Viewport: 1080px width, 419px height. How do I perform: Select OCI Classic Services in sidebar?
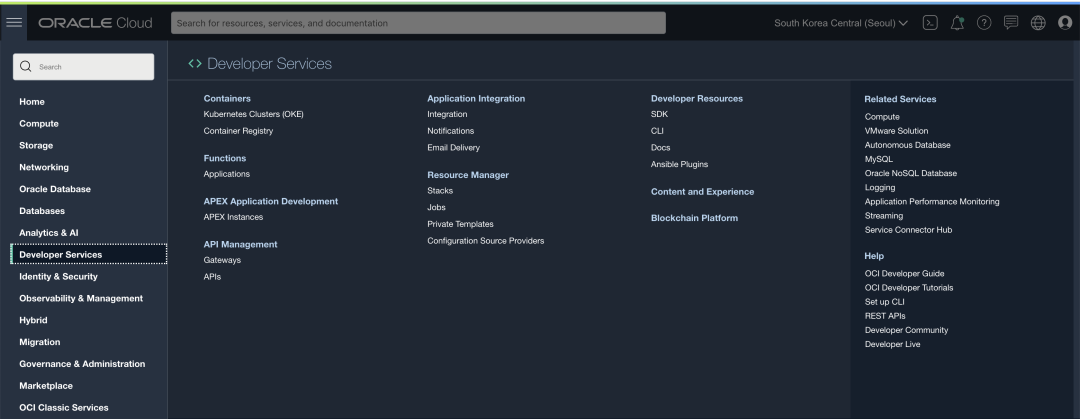click(64, 407)
